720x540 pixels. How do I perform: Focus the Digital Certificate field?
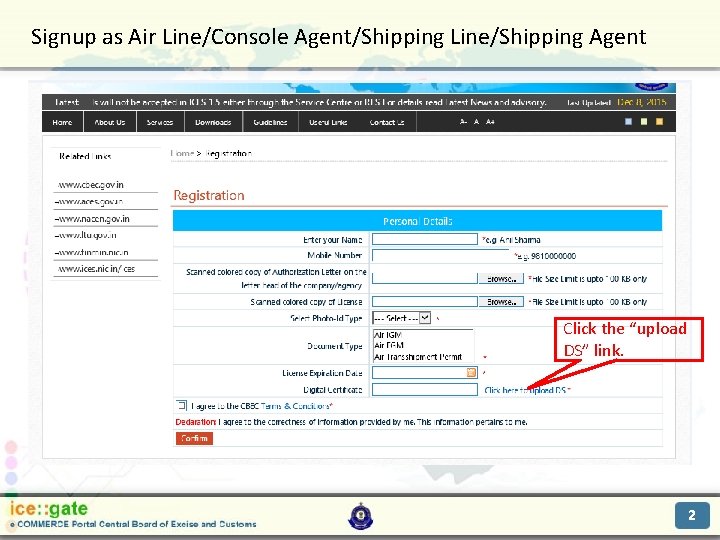425,389
